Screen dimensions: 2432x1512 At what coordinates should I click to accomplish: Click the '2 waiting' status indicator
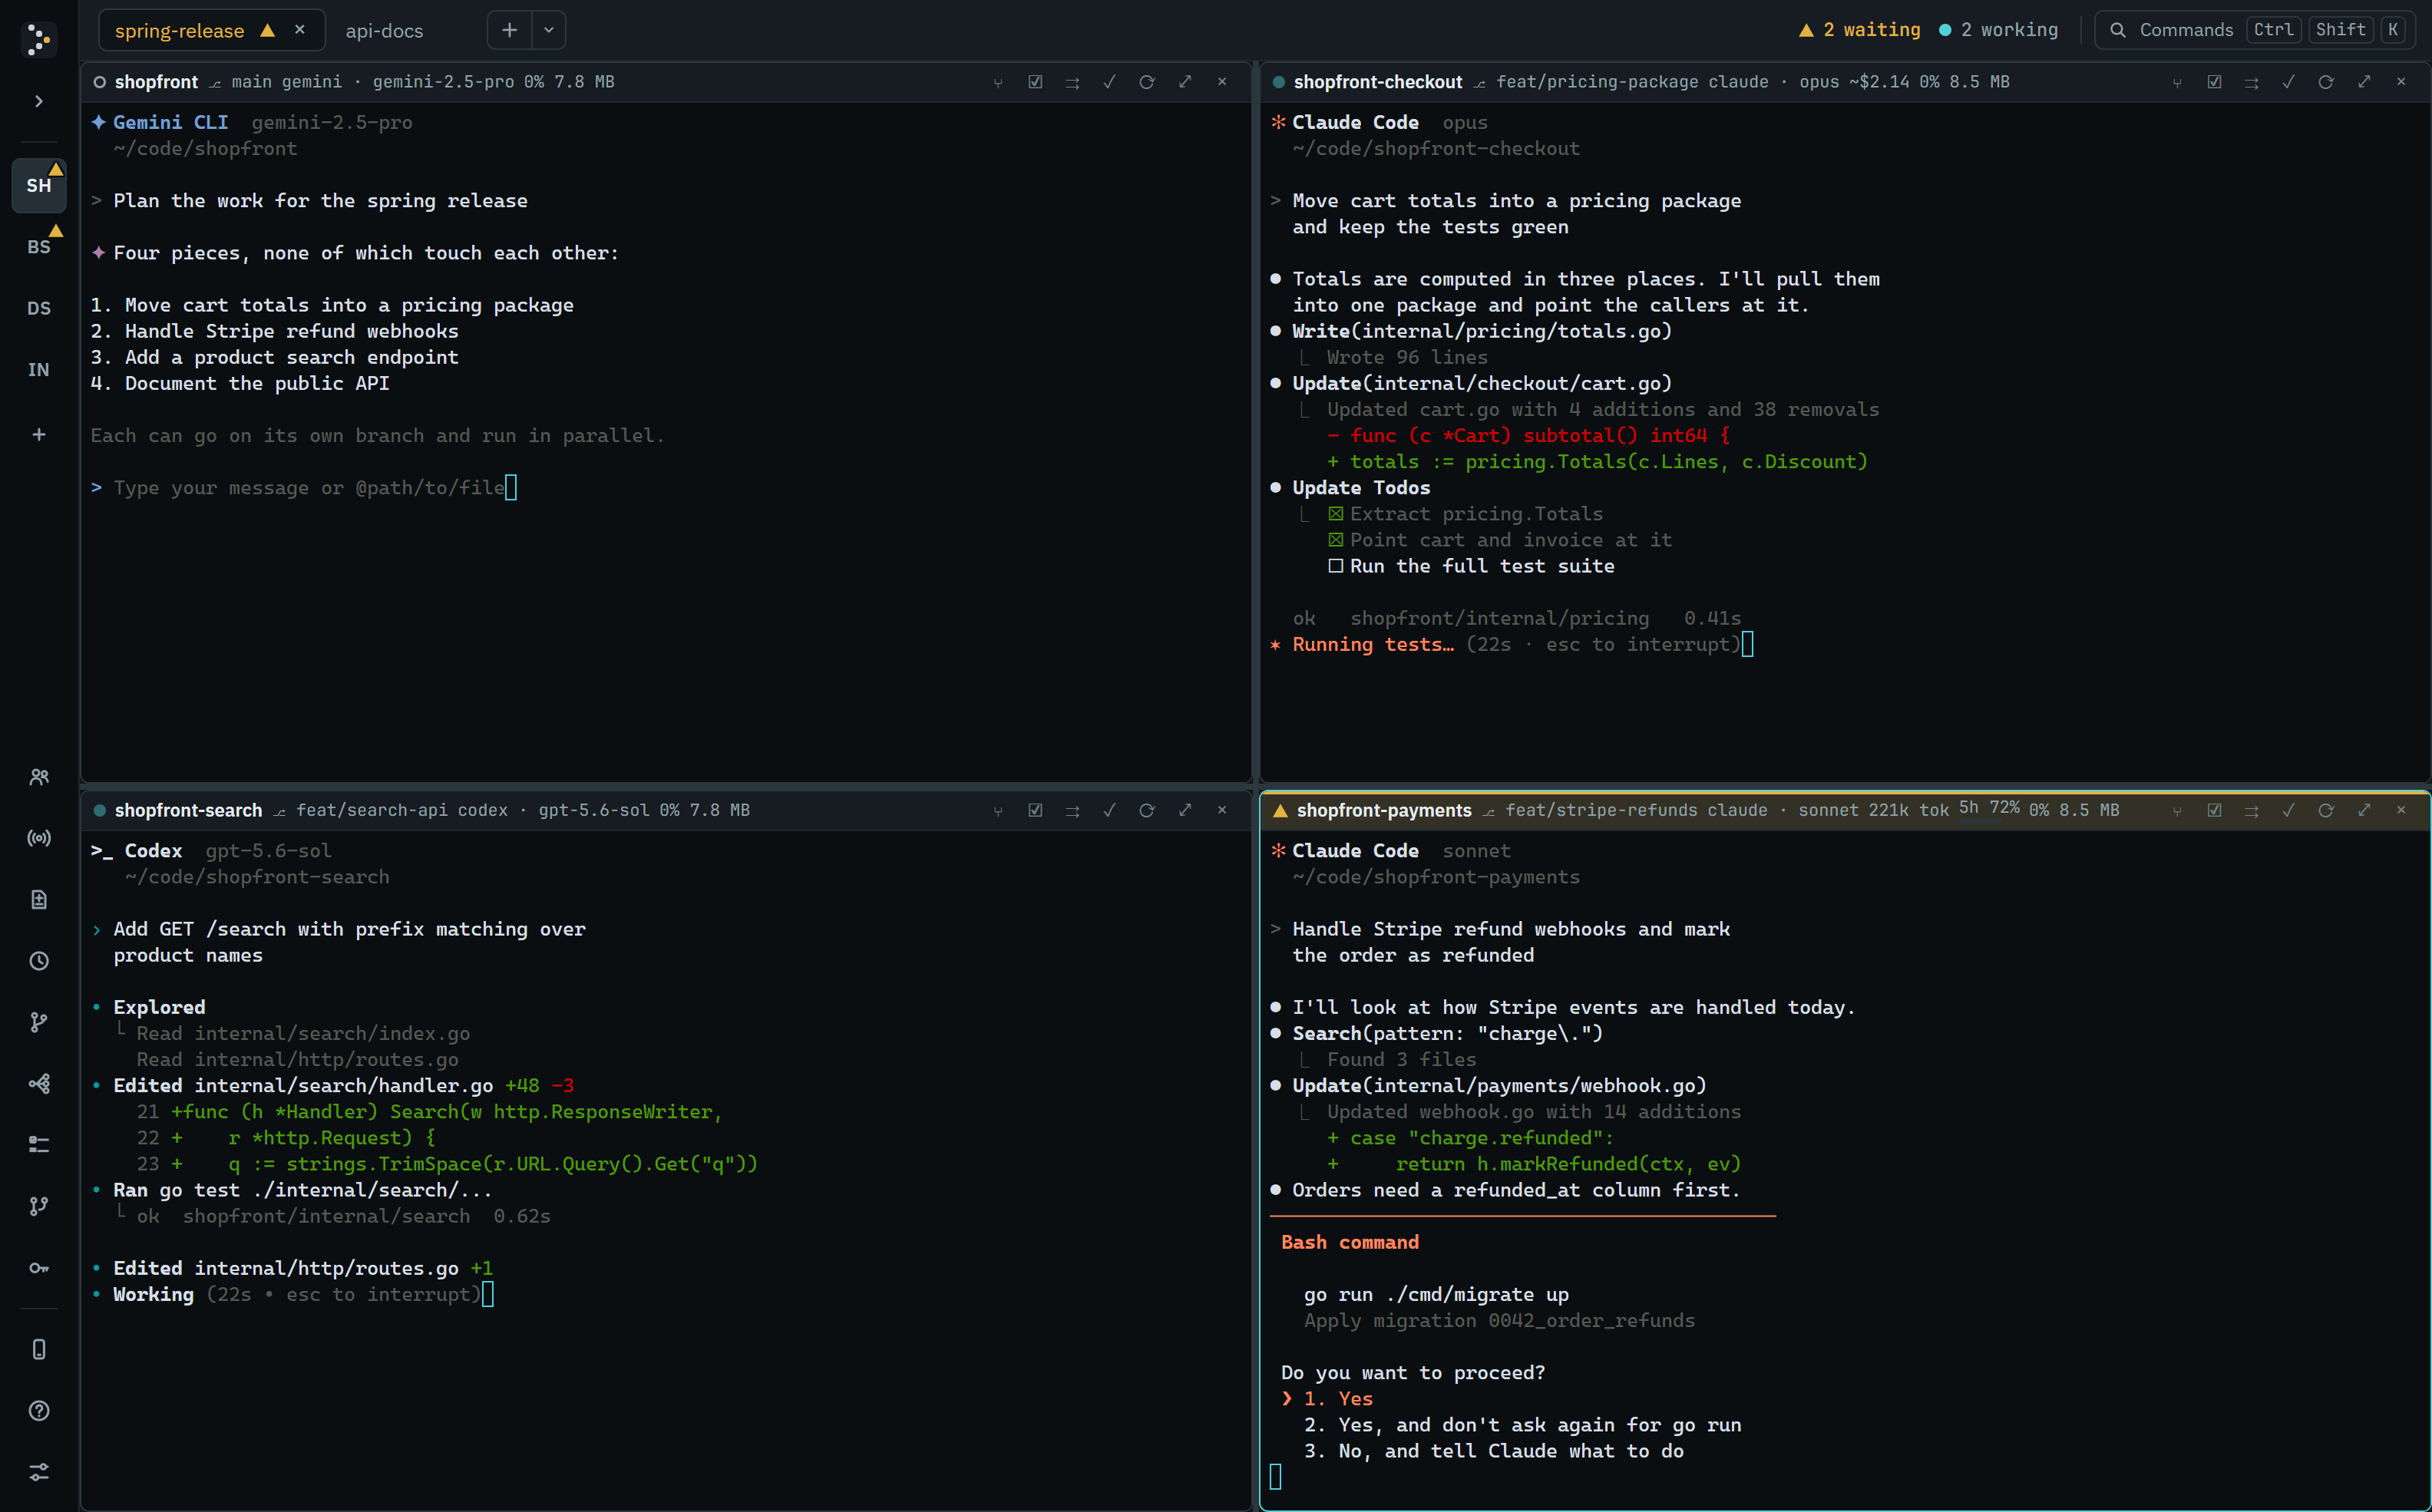point(1859,30)
